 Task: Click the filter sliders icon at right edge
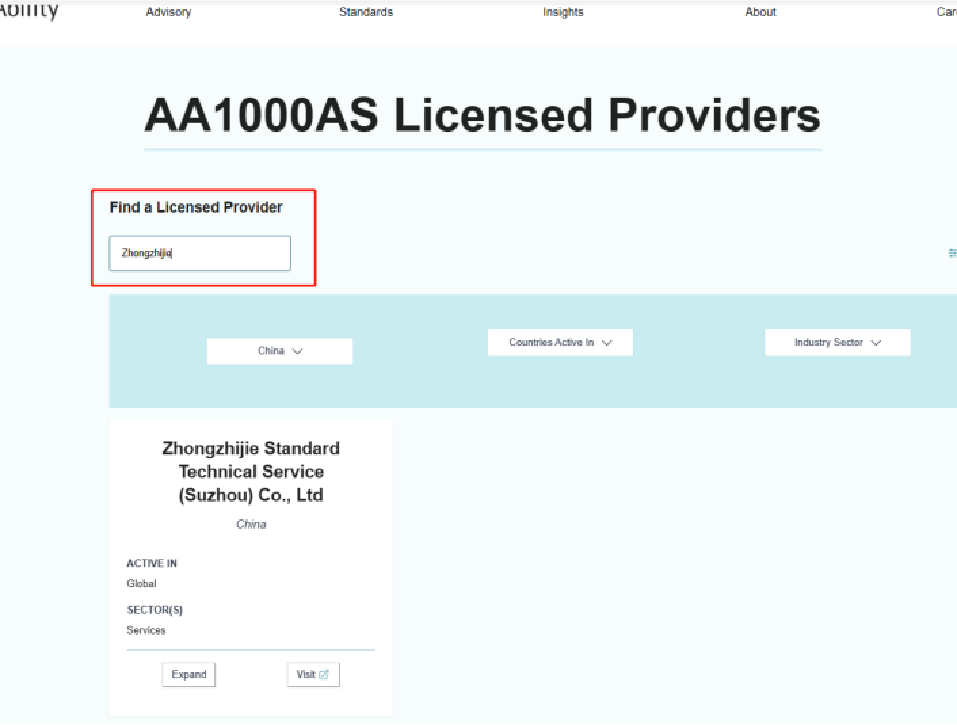tap(952, 253)
